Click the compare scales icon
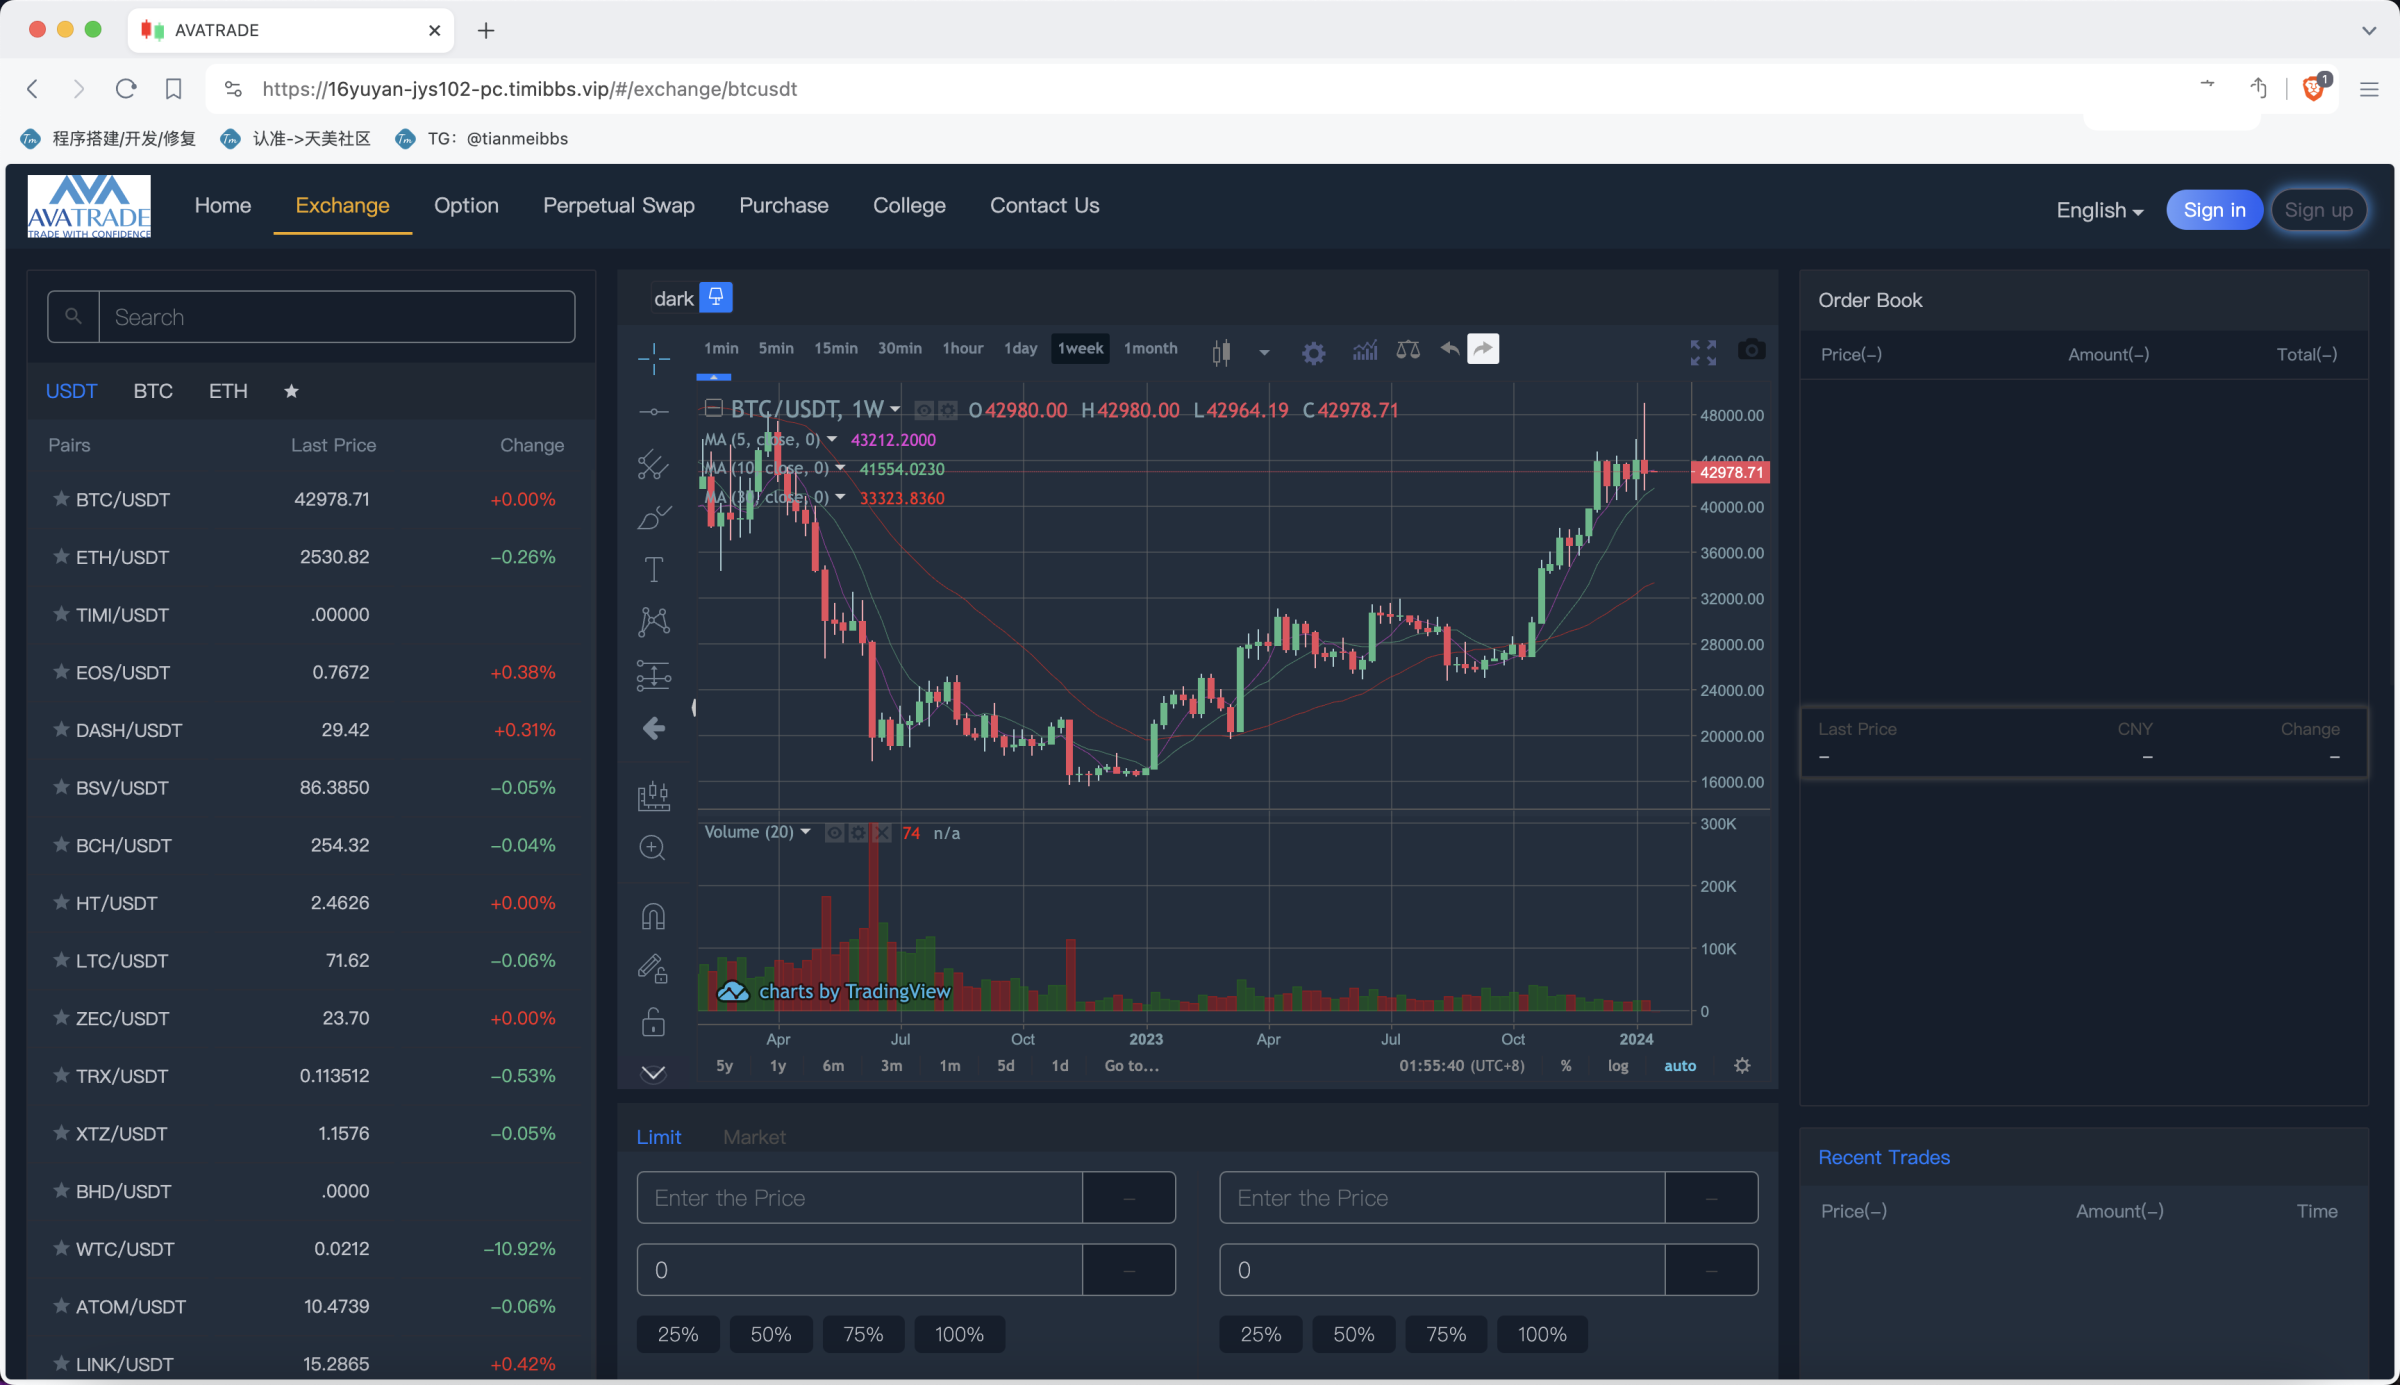Viewport: 2400px width, 1385px height. pos(1408,350)
